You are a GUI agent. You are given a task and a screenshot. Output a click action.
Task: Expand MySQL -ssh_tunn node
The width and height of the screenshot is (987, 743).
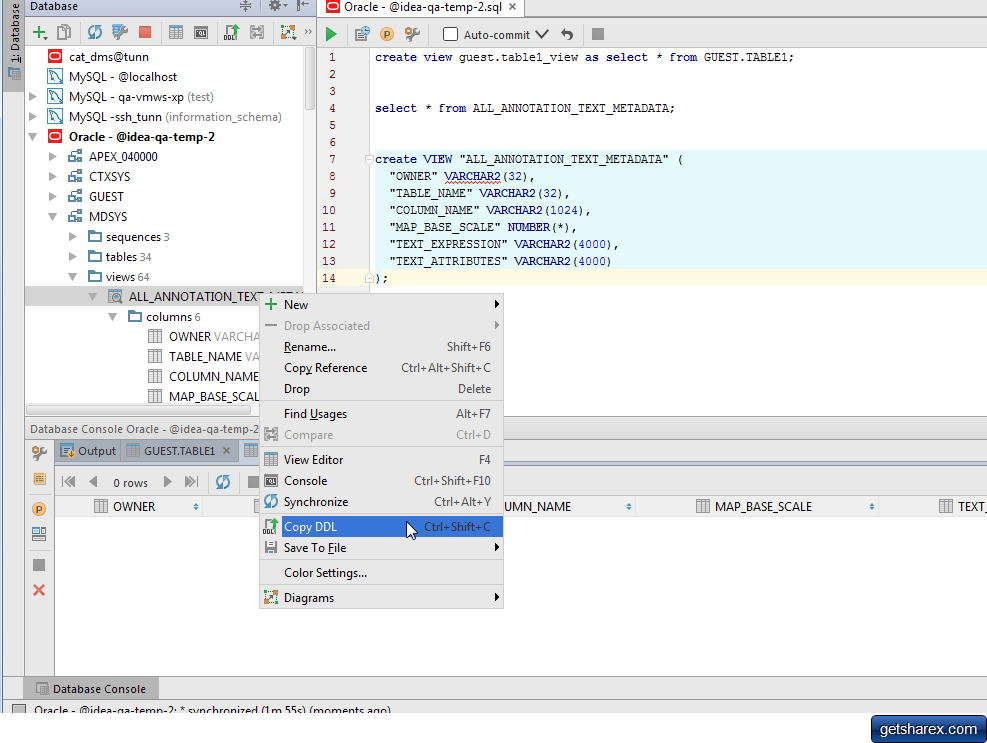click(33, 116)
